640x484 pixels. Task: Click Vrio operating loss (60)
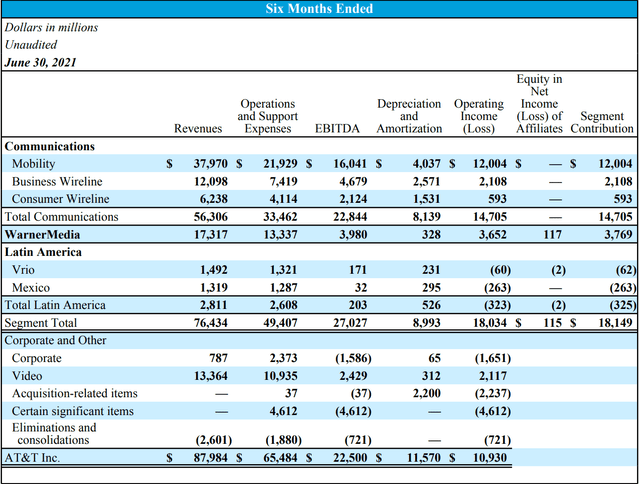pos(500,270)
